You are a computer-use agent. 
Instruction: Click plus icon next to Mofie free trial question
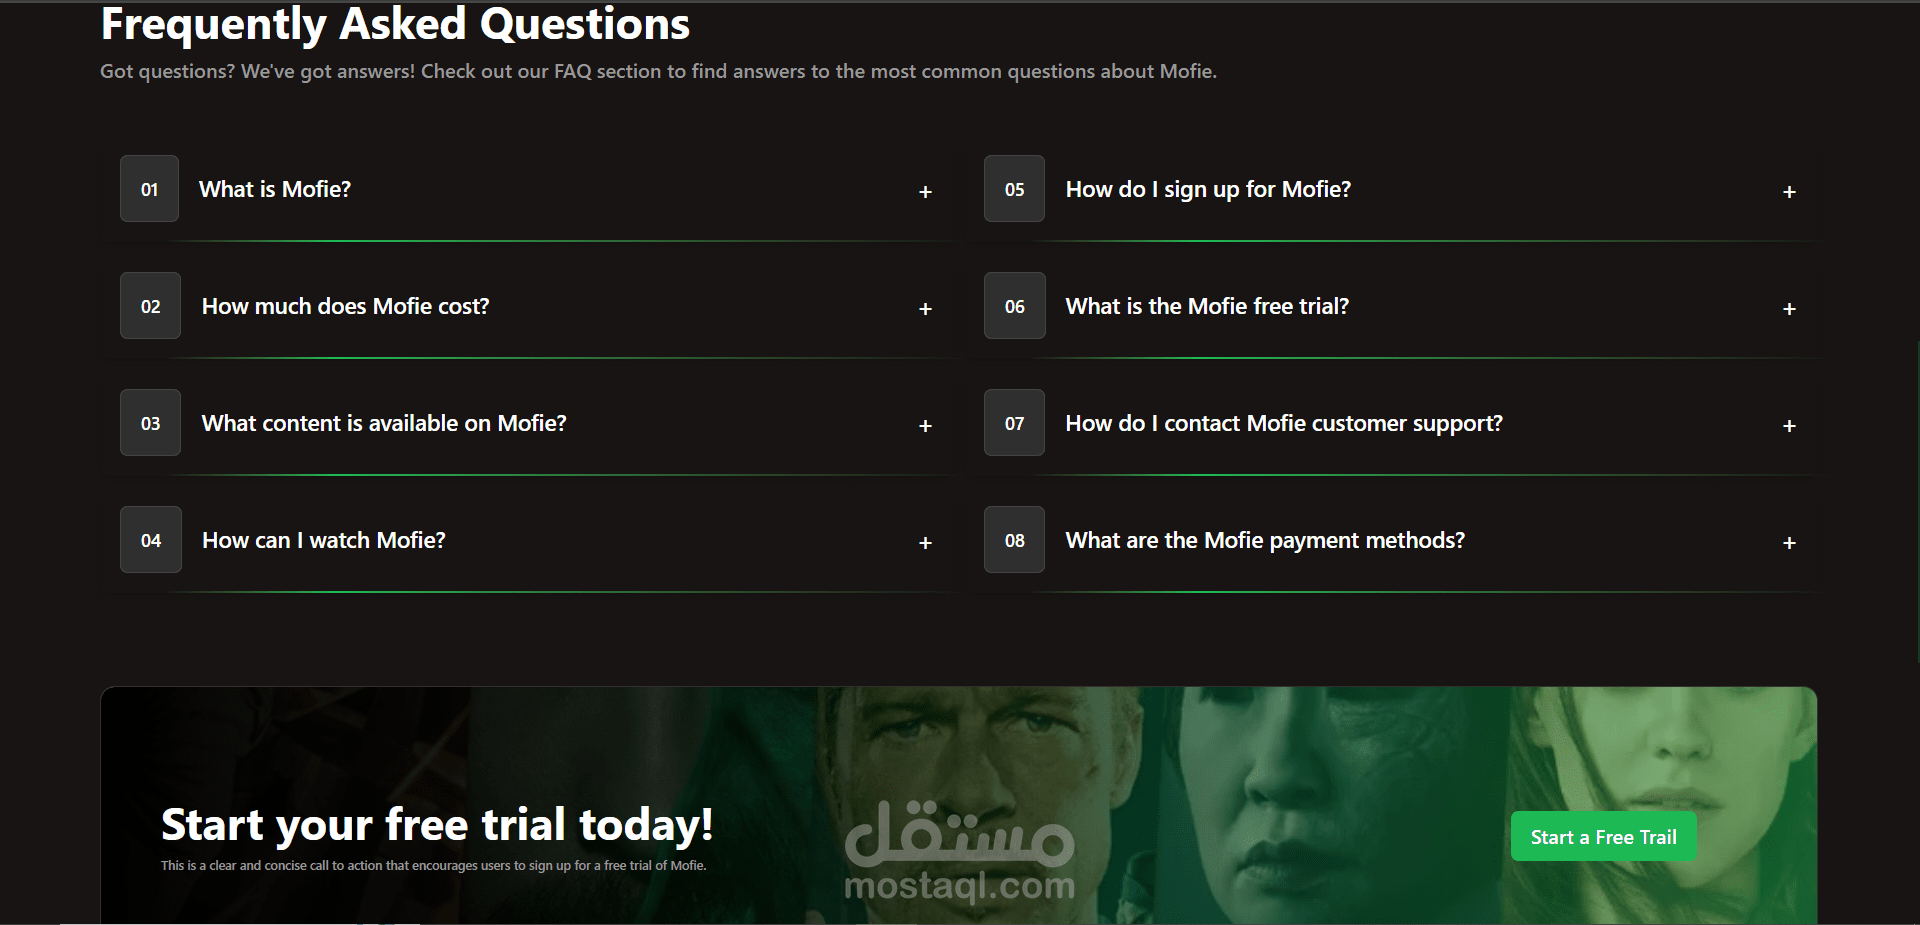[1789, 309]
